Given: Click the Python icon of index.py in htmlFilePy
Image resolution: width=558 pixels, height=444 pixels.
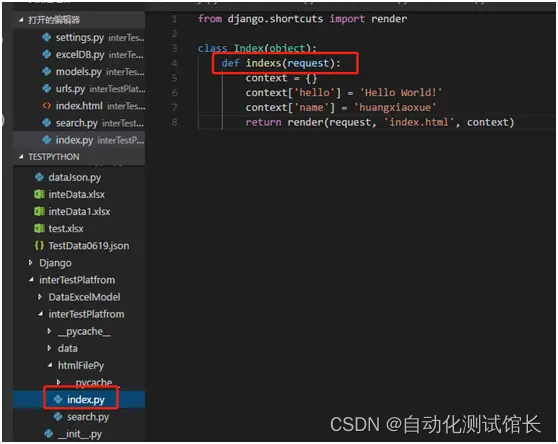Looking at the screenshot, I should [58, 400].
